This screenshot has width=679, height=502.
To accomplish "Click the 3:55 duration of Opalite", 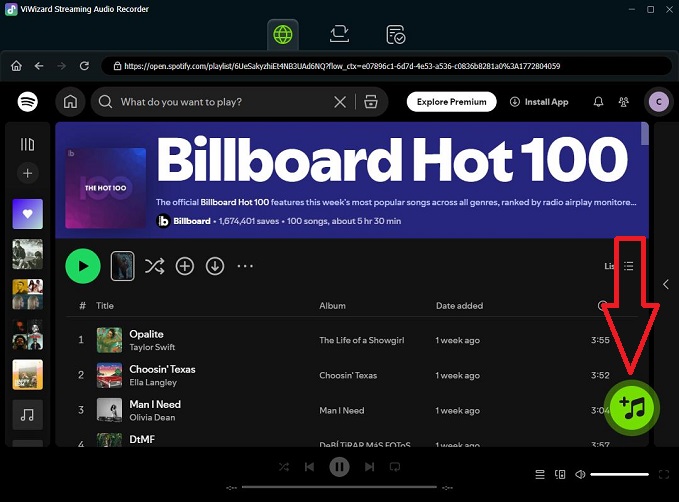I will [x=600, y=340].
